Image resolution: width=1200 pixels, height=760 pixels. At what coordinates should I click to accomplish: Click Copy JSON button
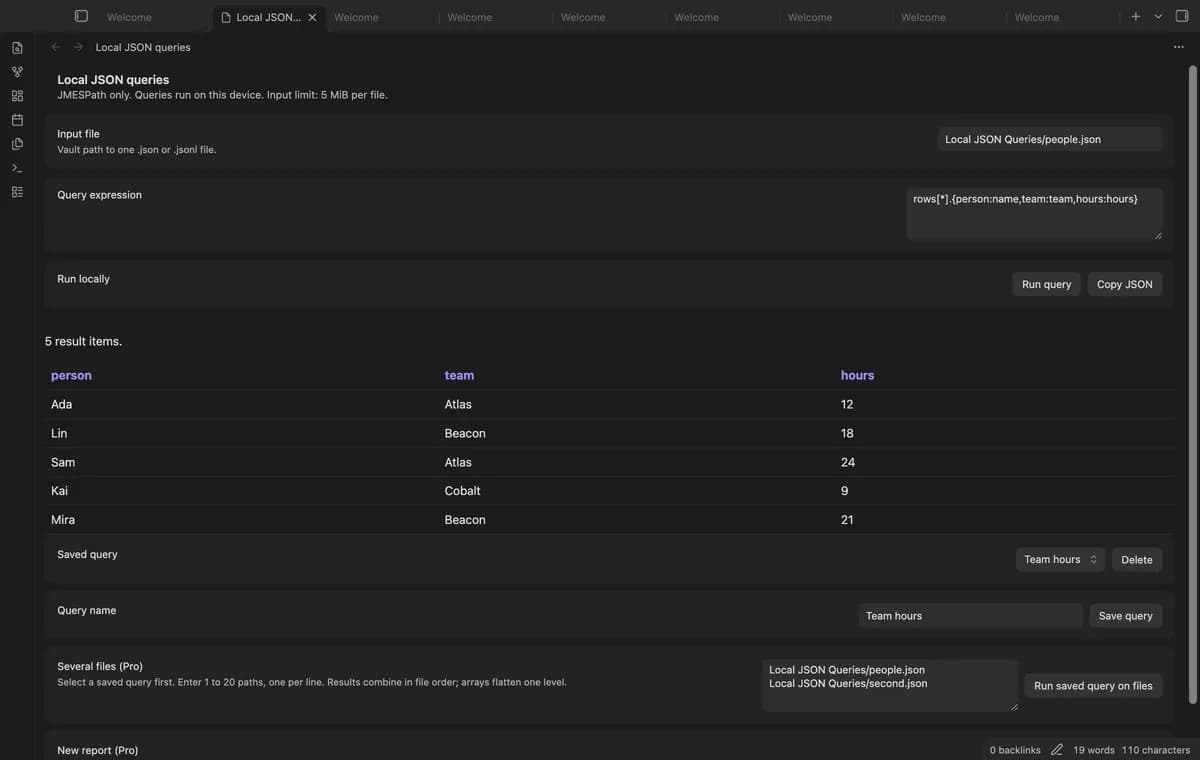pyautogui.click(x=1124, y=284)
